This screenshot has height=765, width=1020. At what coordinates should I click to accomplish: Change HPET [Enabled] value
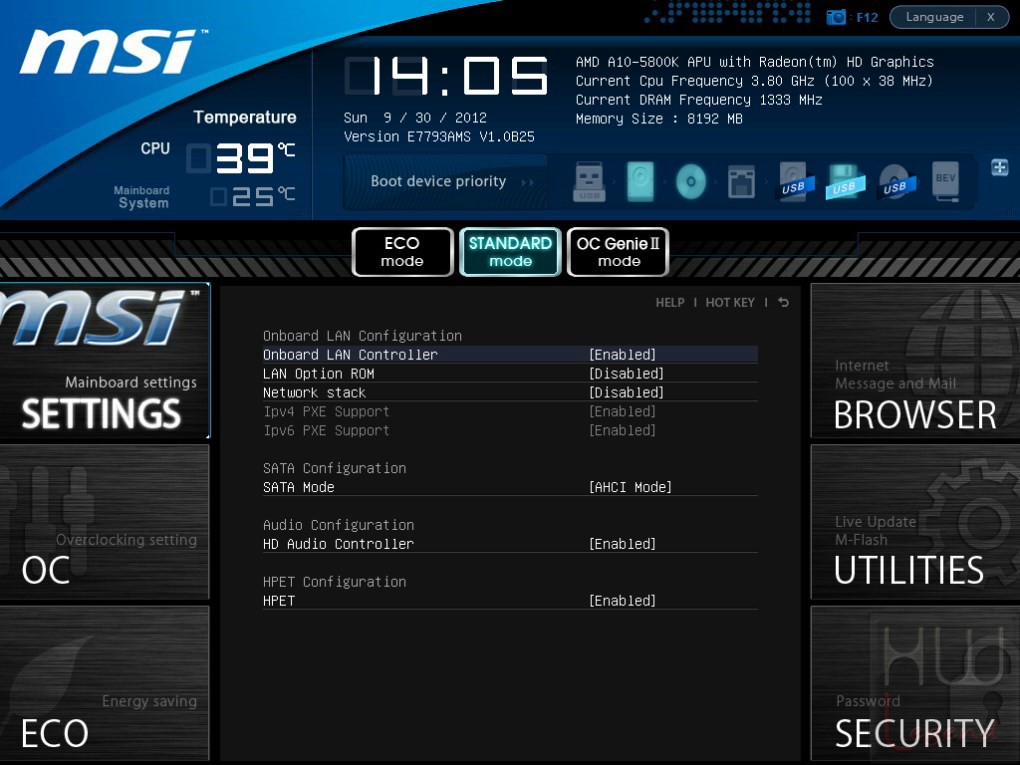(x=623, y=600)
